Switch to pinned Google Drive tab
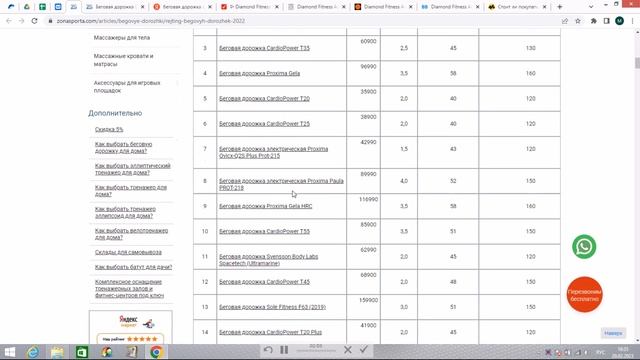The width and height of the screenshot is (640, 360). tap(27, 7)
